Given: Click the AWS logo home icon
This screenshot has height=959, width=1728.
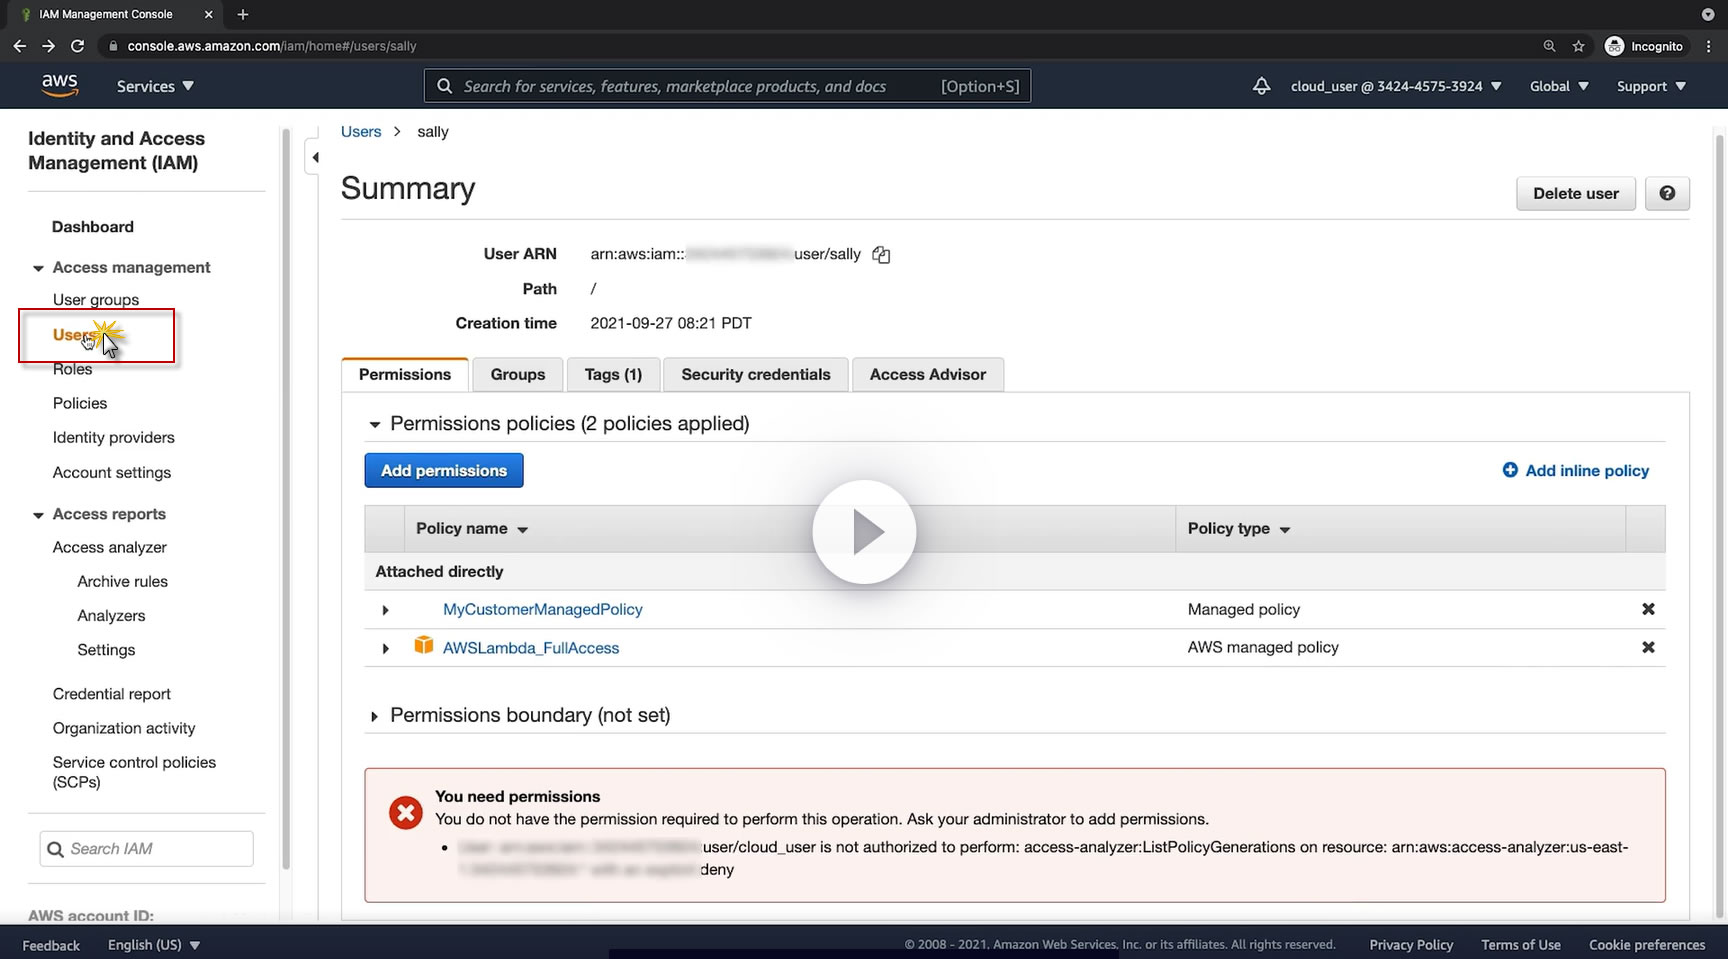Looking at the screenshot, I should tap(60, 86).
